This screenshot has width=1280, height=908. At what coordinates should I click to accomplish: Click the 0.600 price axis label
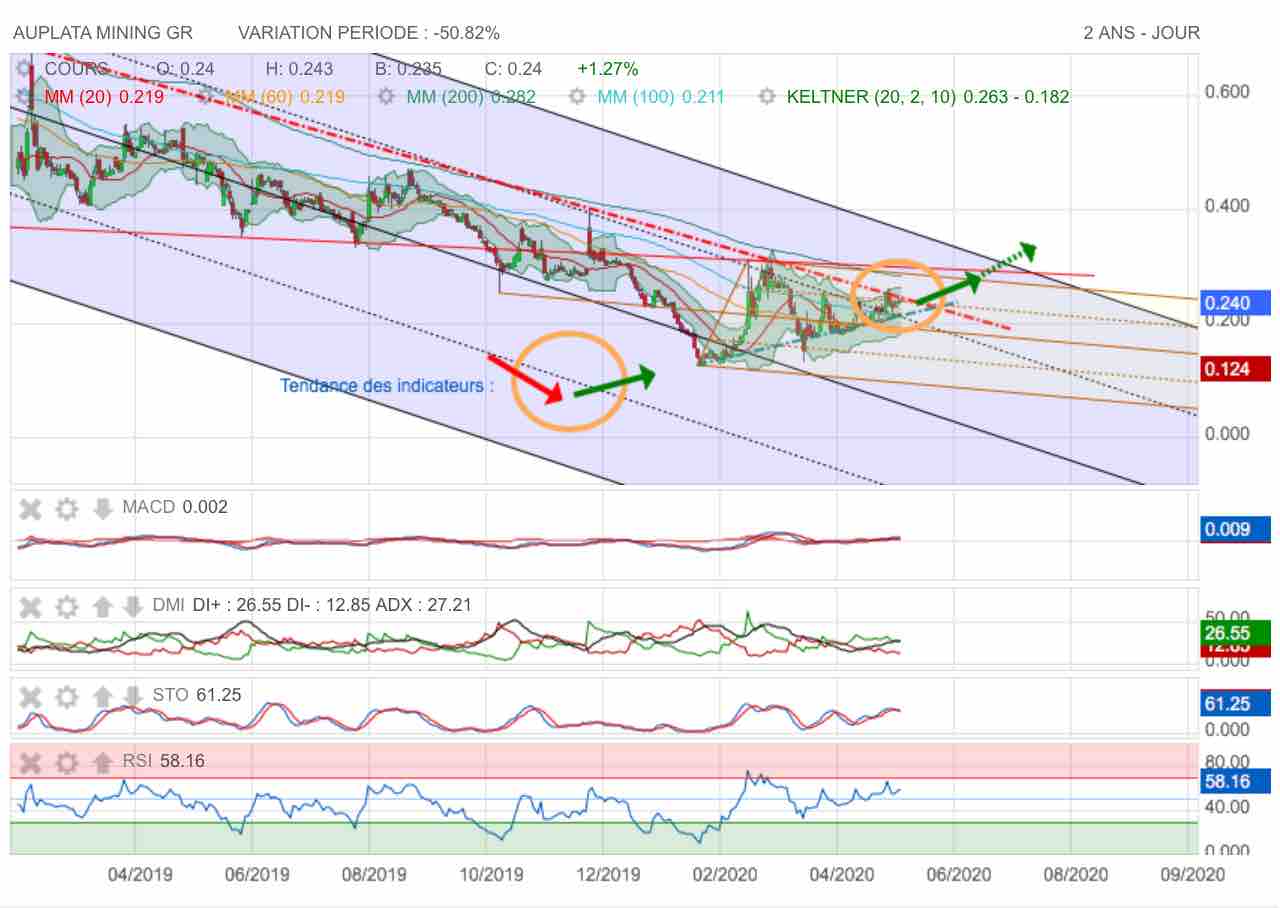[1226, 92]
